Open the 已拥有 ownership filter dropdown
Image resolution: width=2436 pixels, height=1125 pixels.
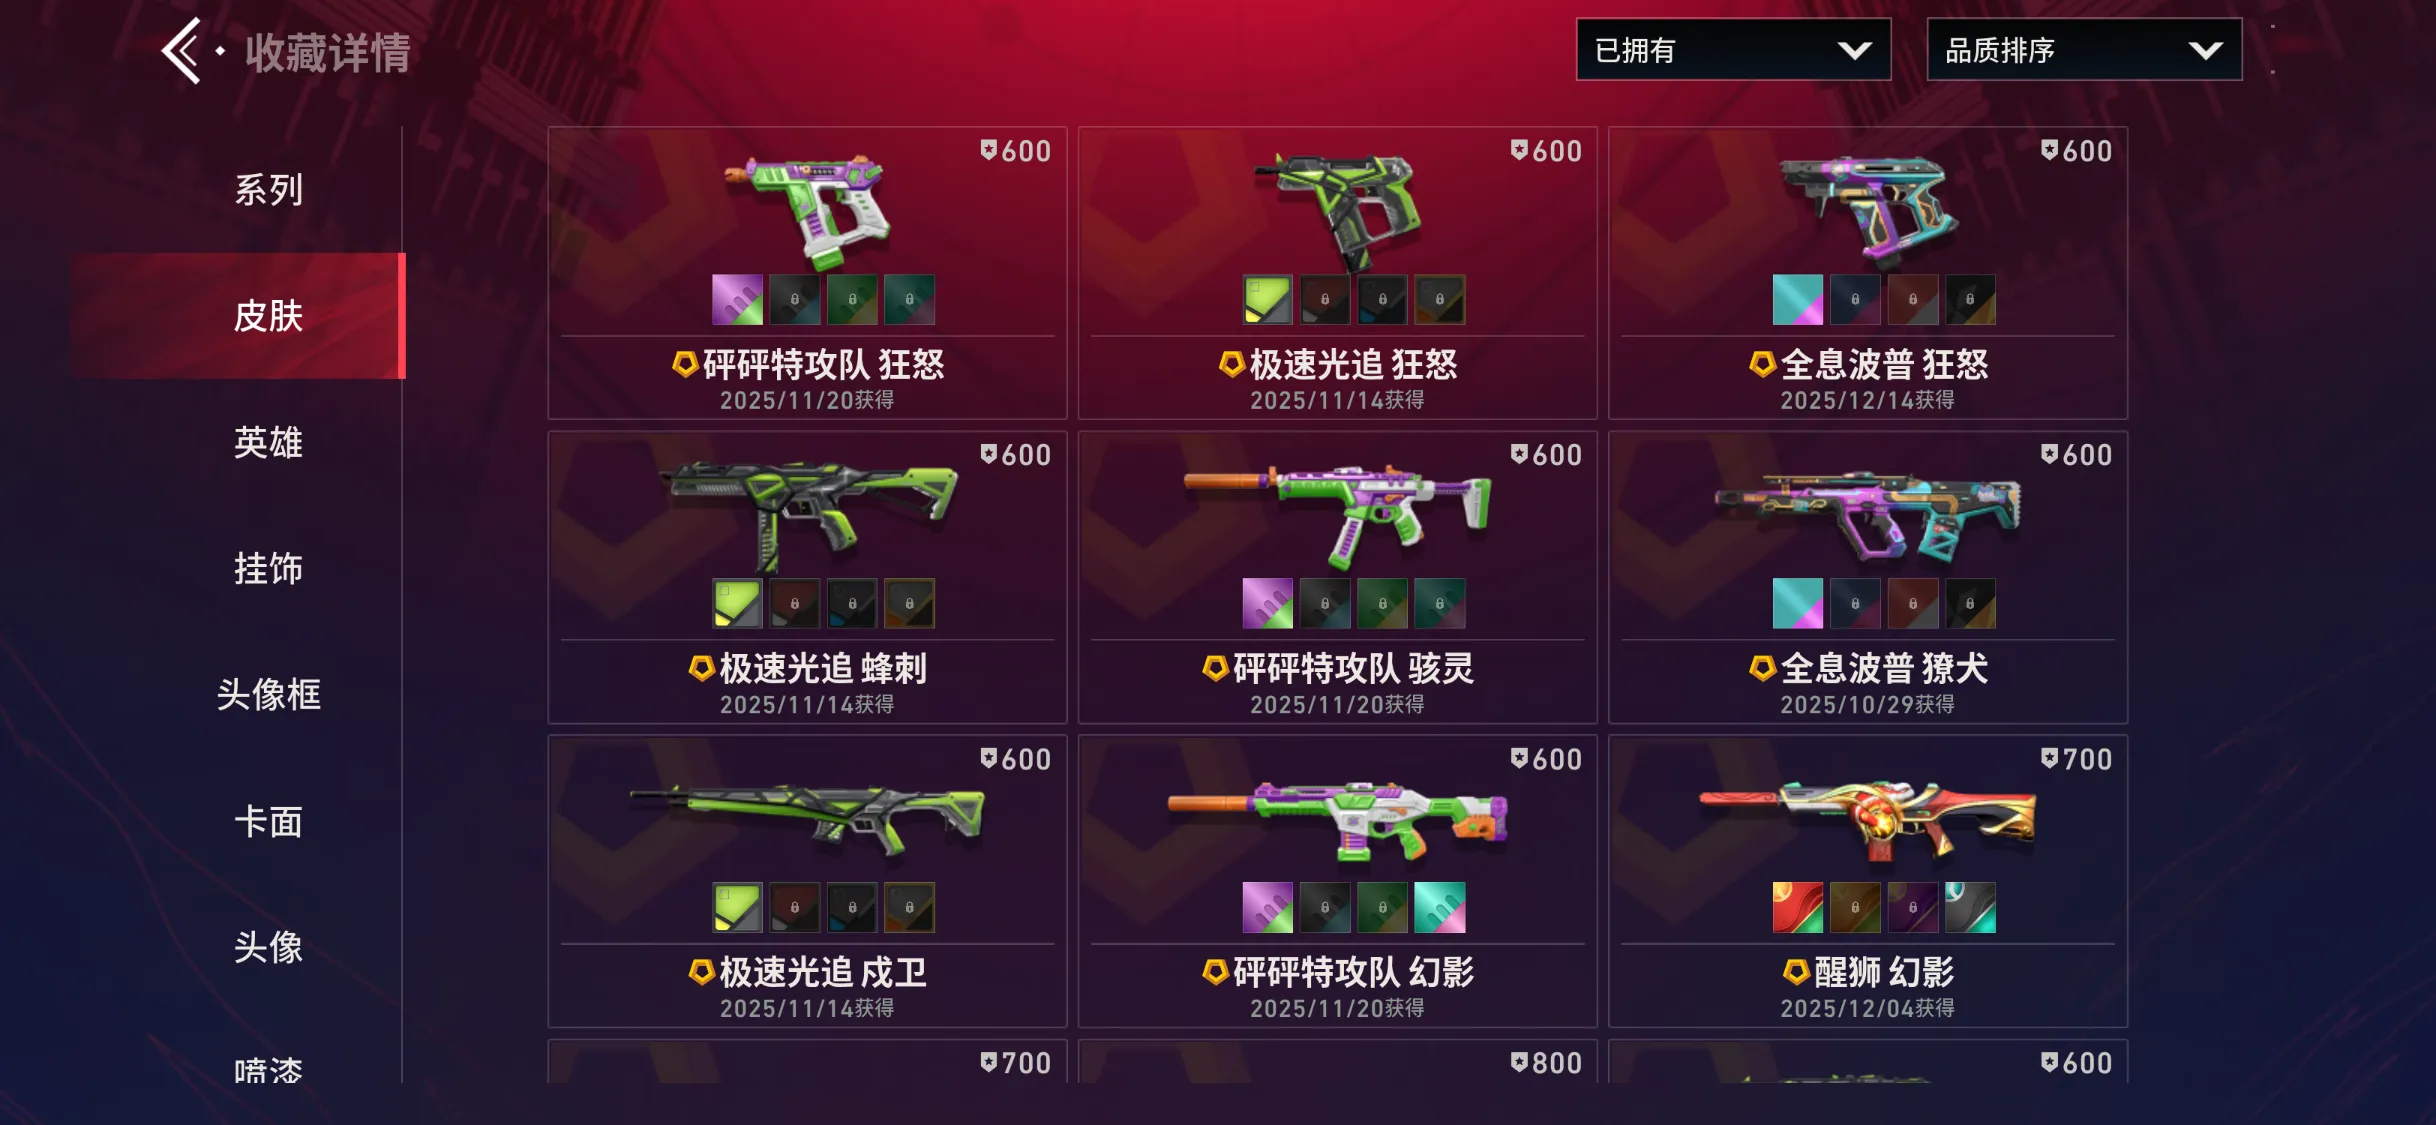1733,49
